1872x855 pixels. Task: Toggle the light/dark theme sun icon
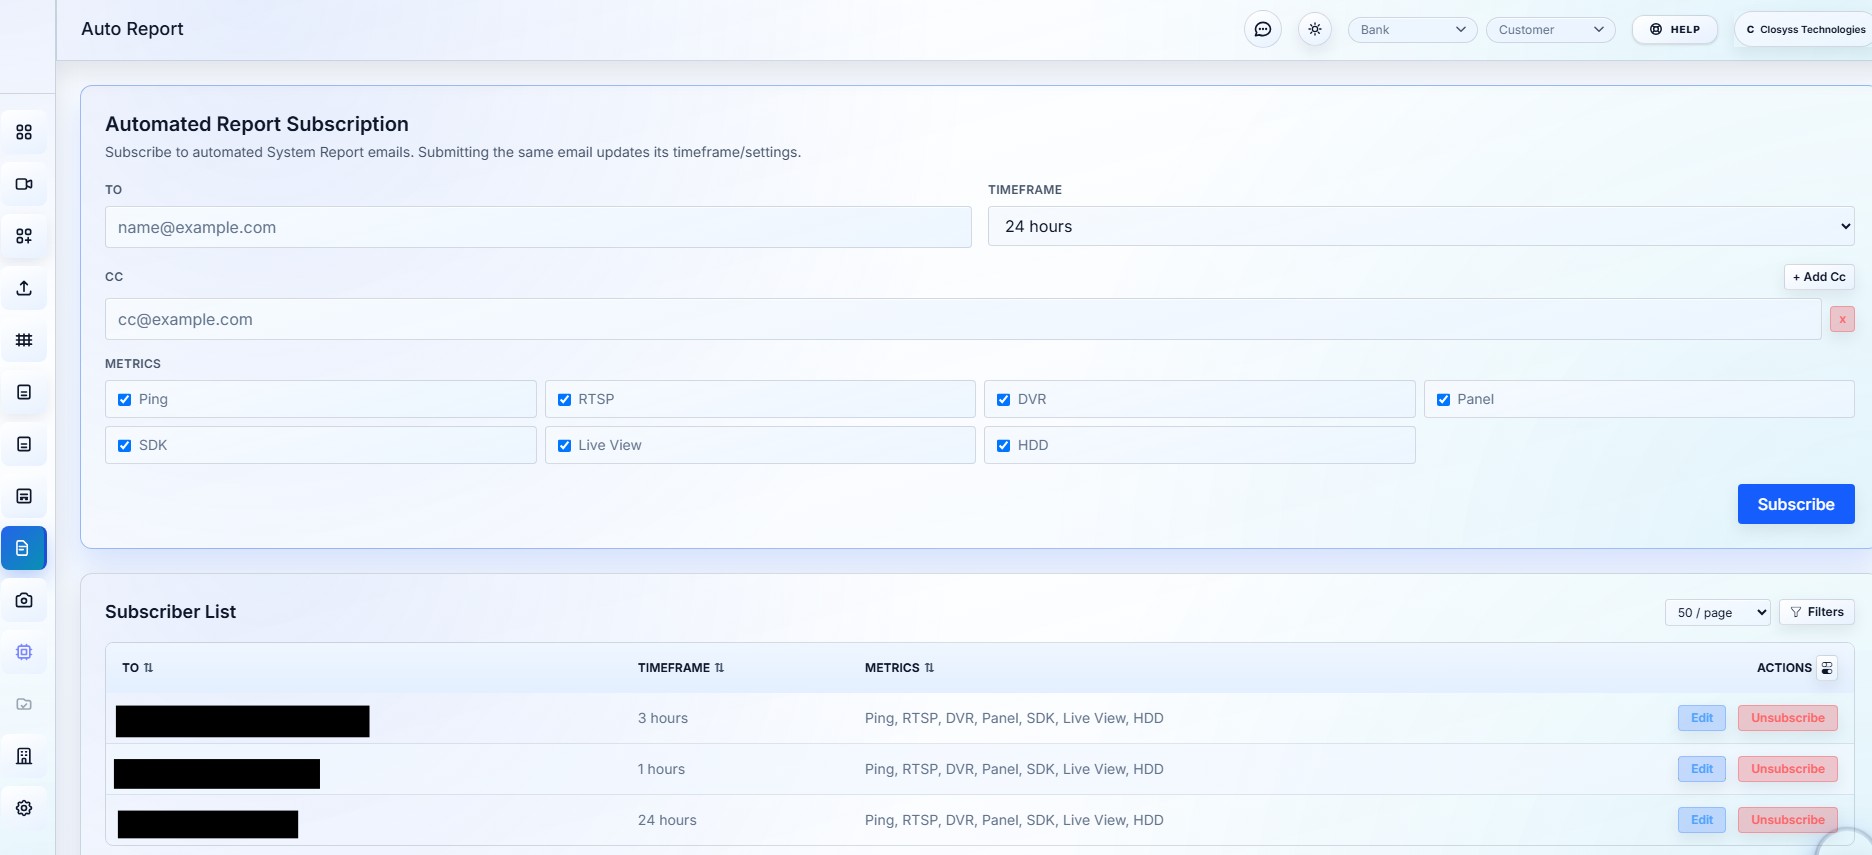(1315, 29)
